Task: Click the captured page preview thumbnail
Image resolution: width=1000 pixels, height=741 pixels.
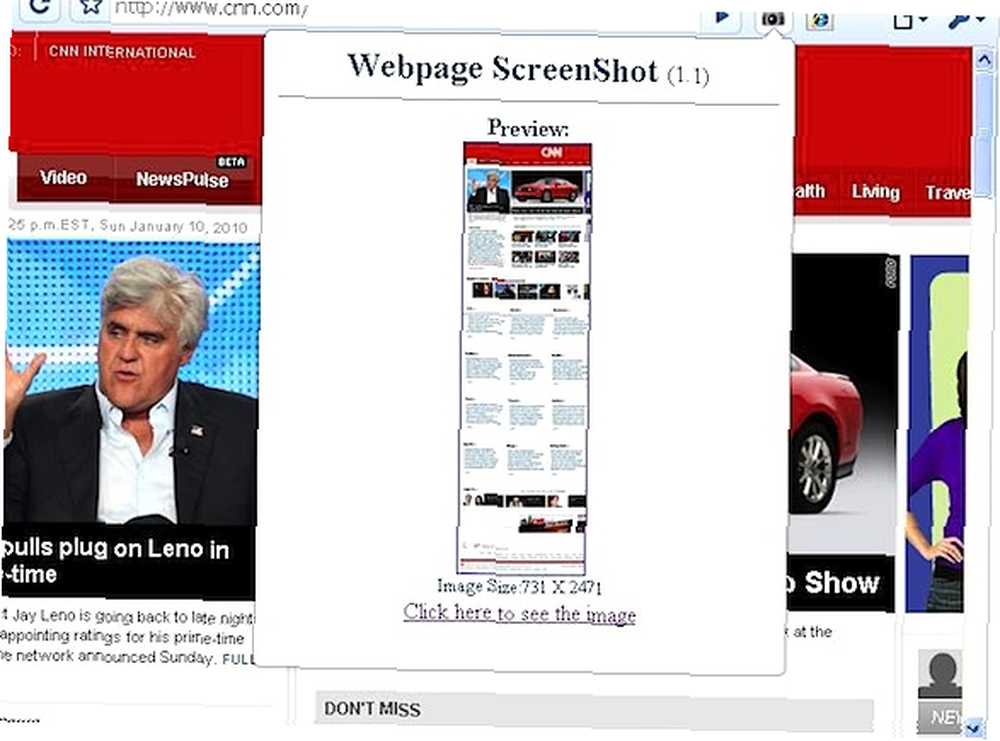Action: pyautogui.click(x=524, y=358)
